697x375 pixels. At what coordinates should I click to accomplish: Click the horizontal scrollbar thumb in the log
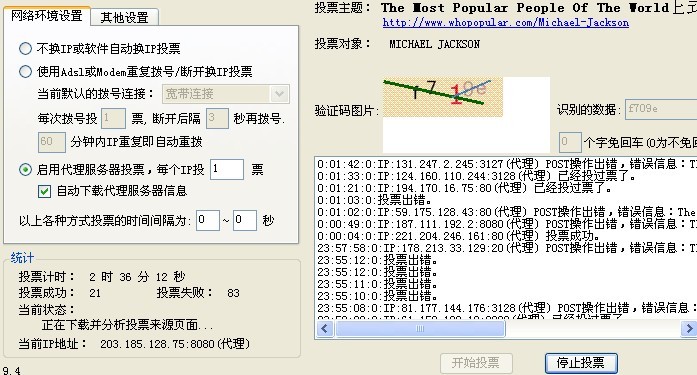(420, 329)
